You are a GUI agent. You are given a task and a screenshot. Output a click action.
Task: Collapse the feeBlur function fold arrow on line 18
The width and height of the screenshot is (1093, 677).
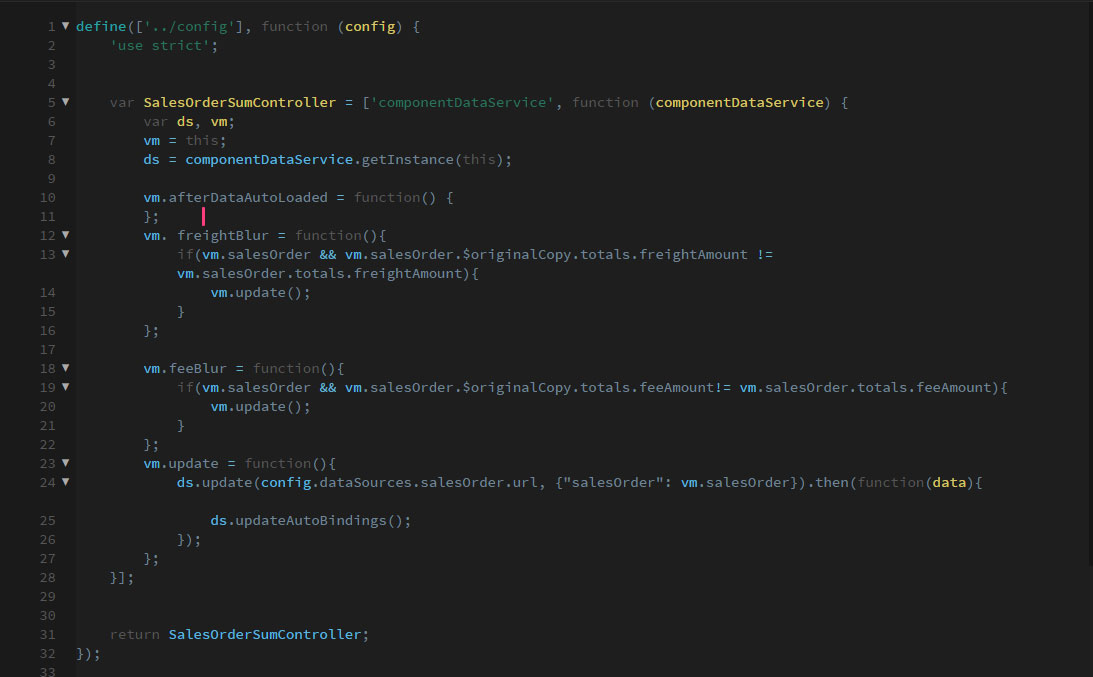66,367
